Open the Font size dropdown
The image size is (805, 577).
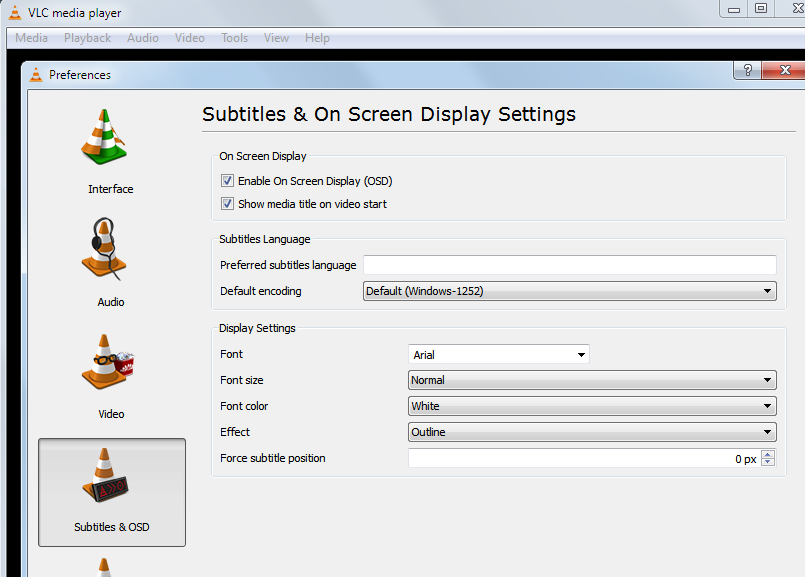tap(592, 380)
